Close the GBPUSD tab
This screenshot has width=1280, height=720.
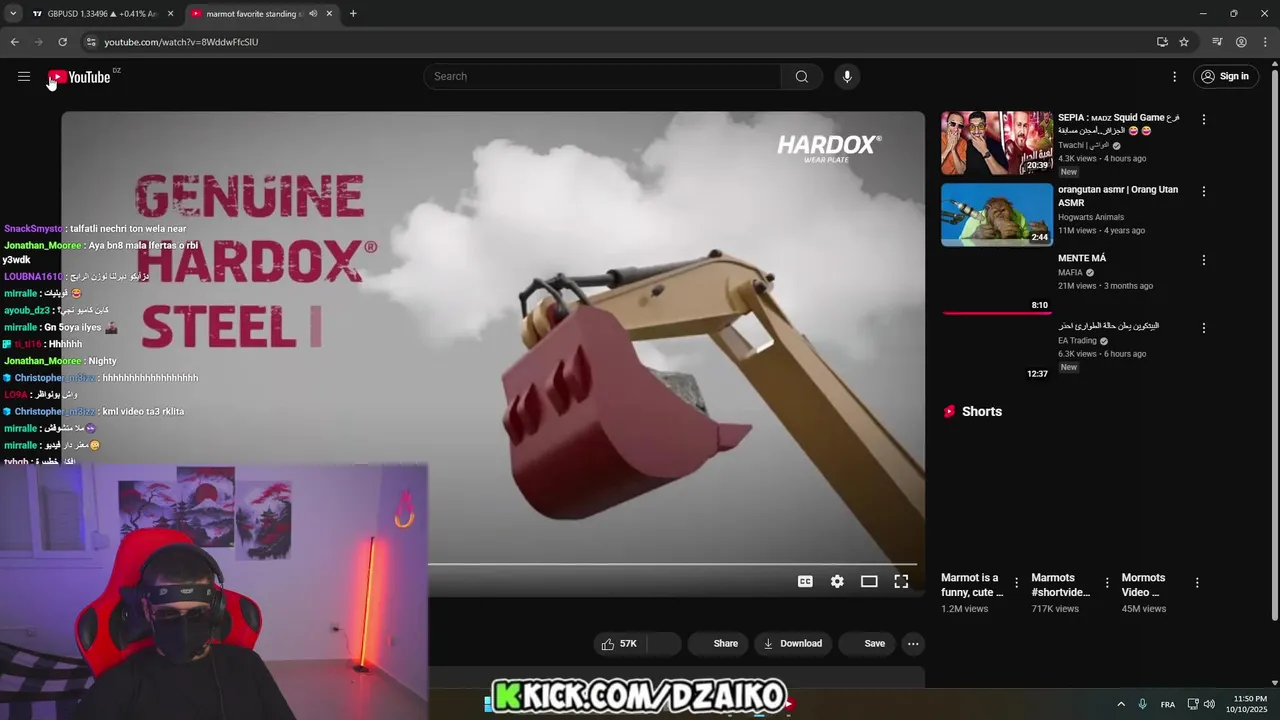(x=170, y=14)
